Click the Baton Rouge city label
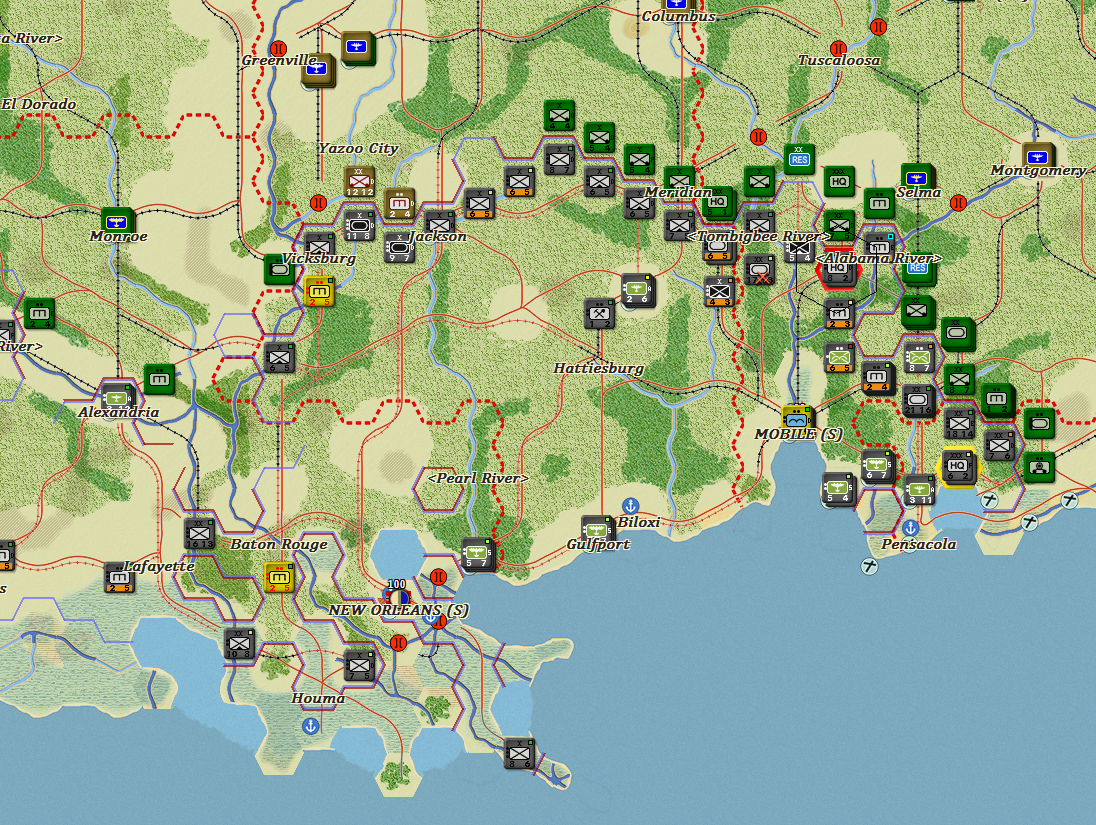 coord(279,544)
